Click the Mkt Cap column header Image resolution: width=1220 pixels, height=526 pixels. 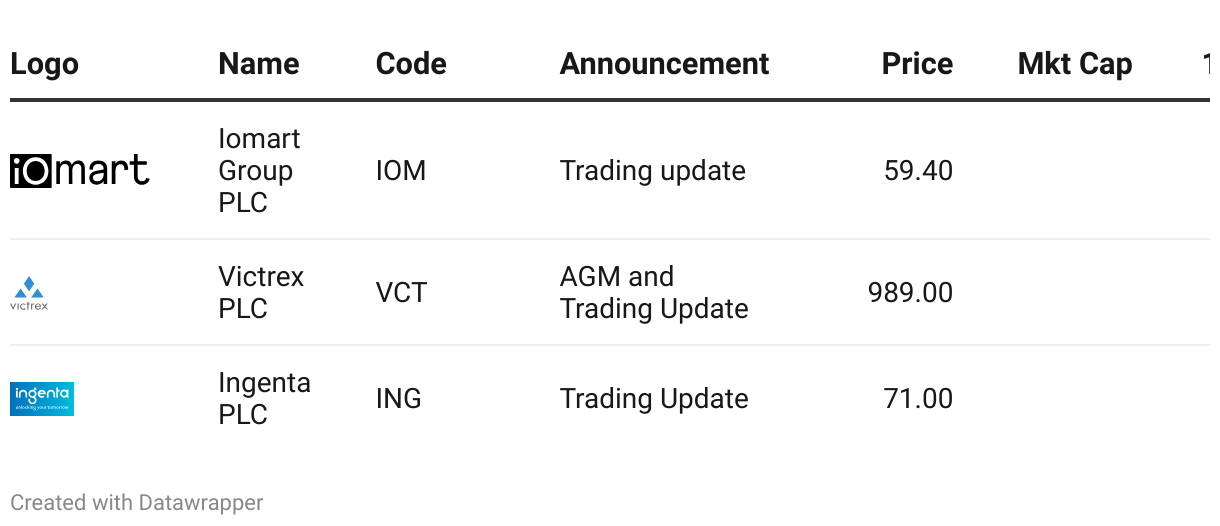click(x=1075, y=64)
